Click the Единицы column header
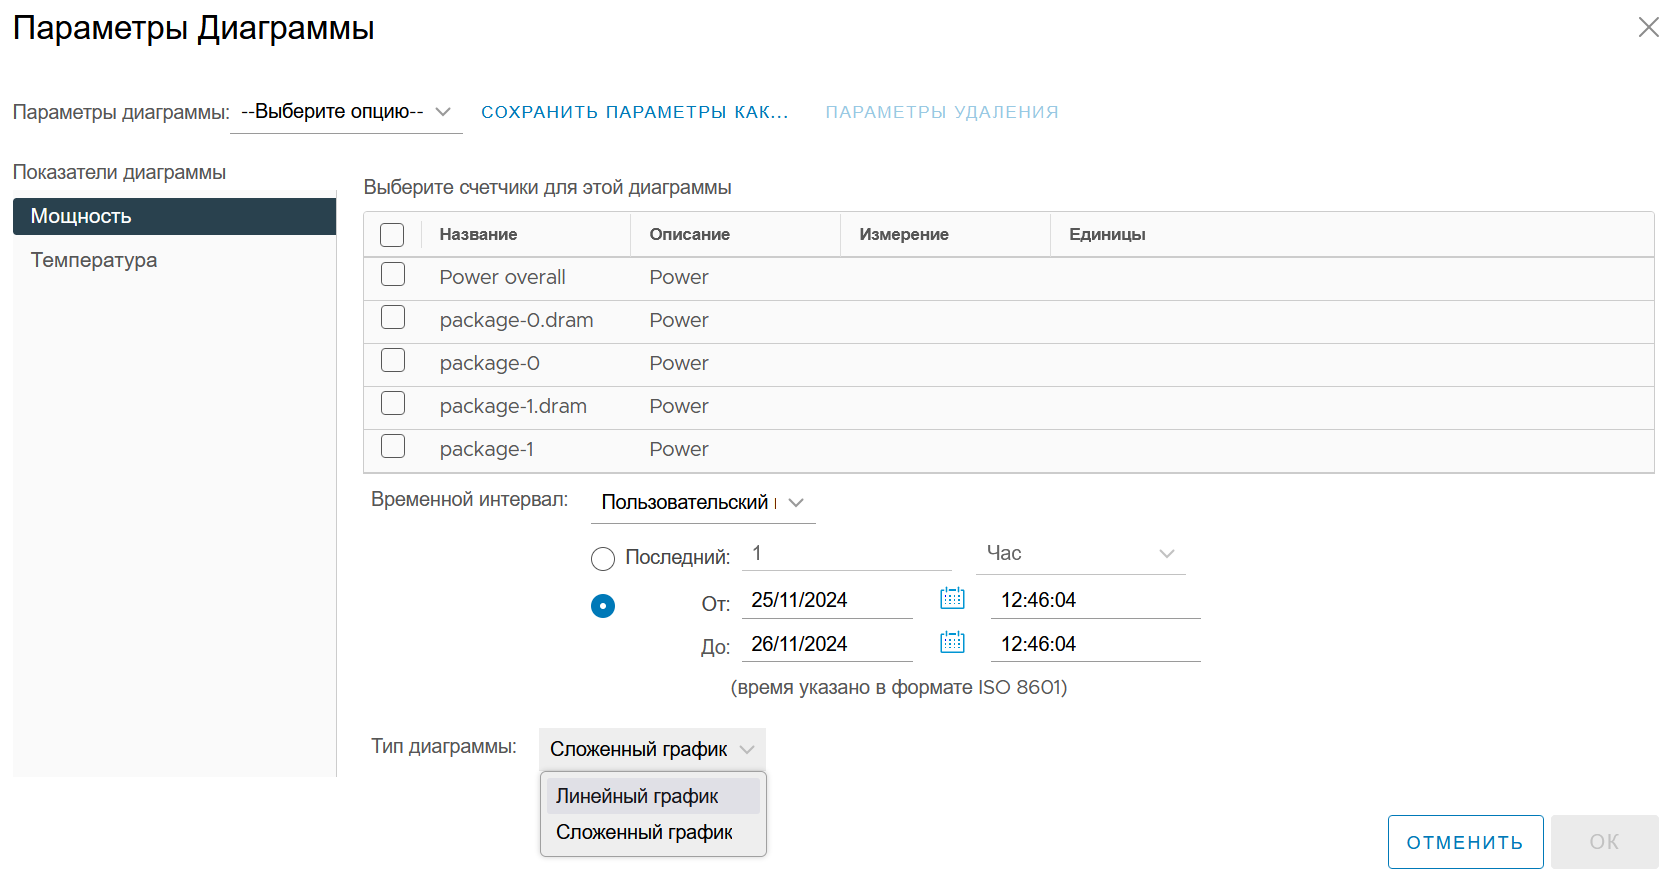This screenshot has width=1671, height=881. click(1107, 235)
